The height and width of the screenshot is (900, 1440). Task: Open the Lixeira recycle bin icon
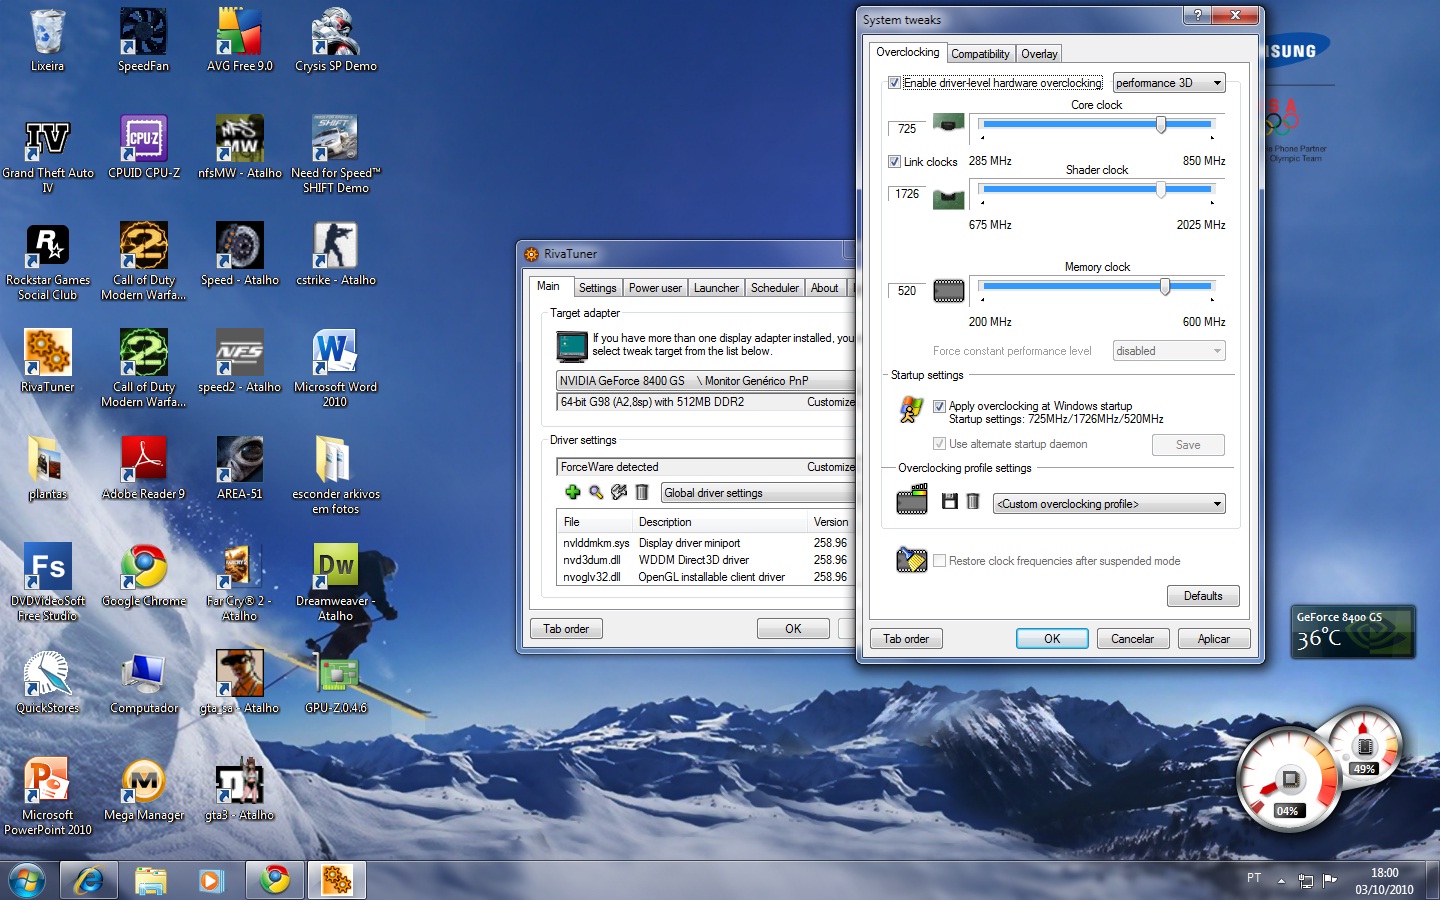point(47,40)
